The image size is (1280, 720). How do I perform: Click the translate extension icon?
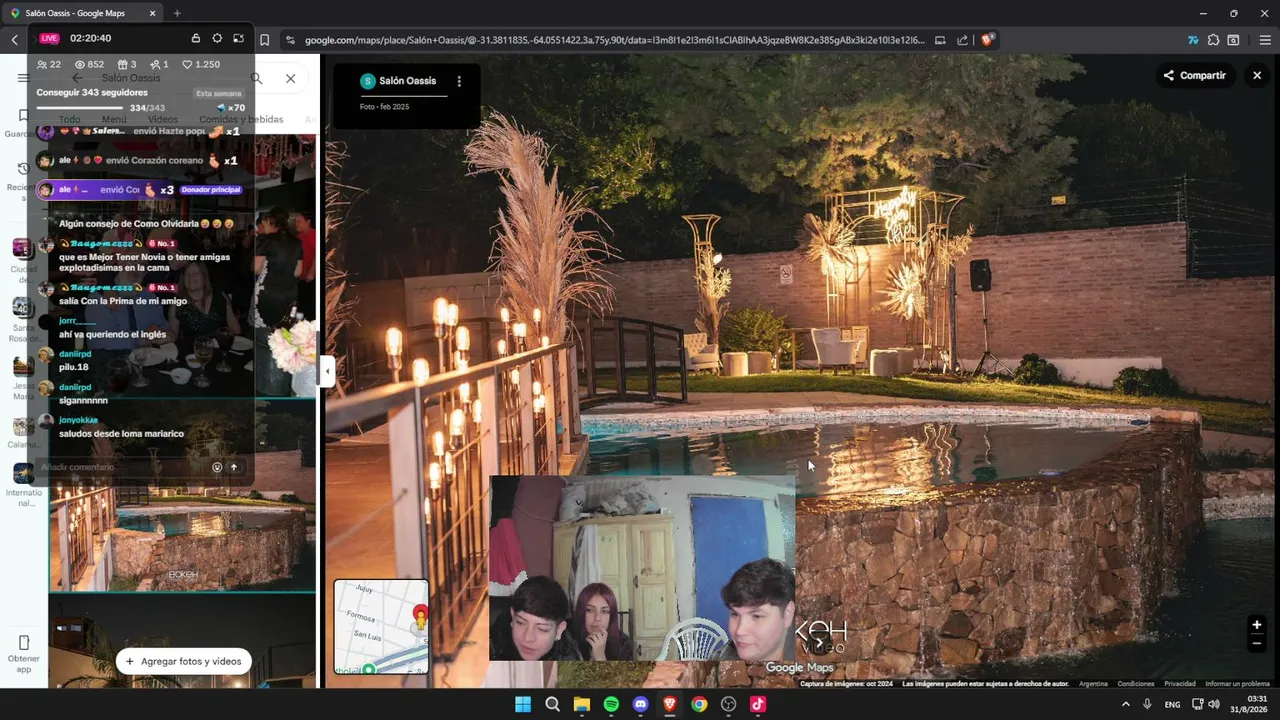click(1193, 40)
